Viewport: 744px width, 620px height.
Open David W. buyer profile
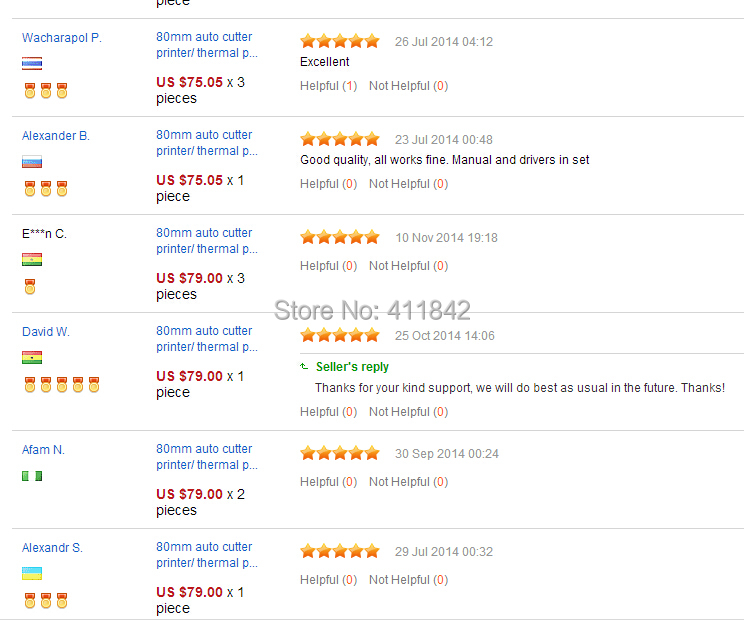pos(46,332)
